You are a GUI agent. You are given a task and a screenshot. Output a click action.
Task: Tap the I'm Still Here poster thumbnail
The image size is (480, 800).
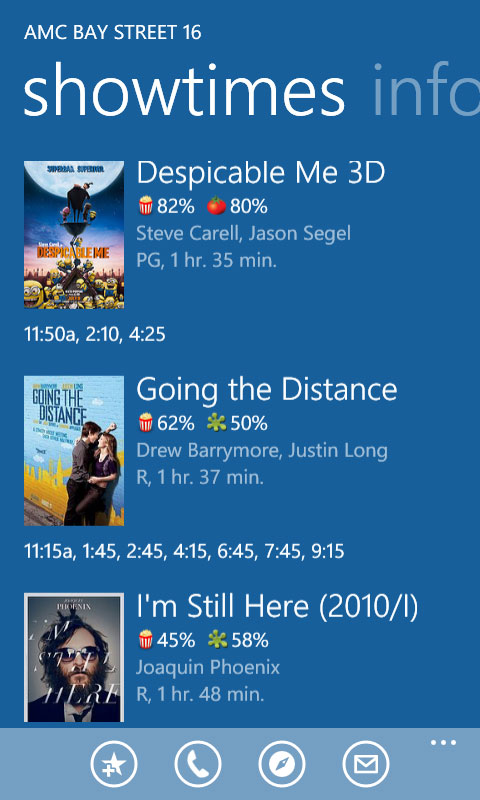(74, 658)
